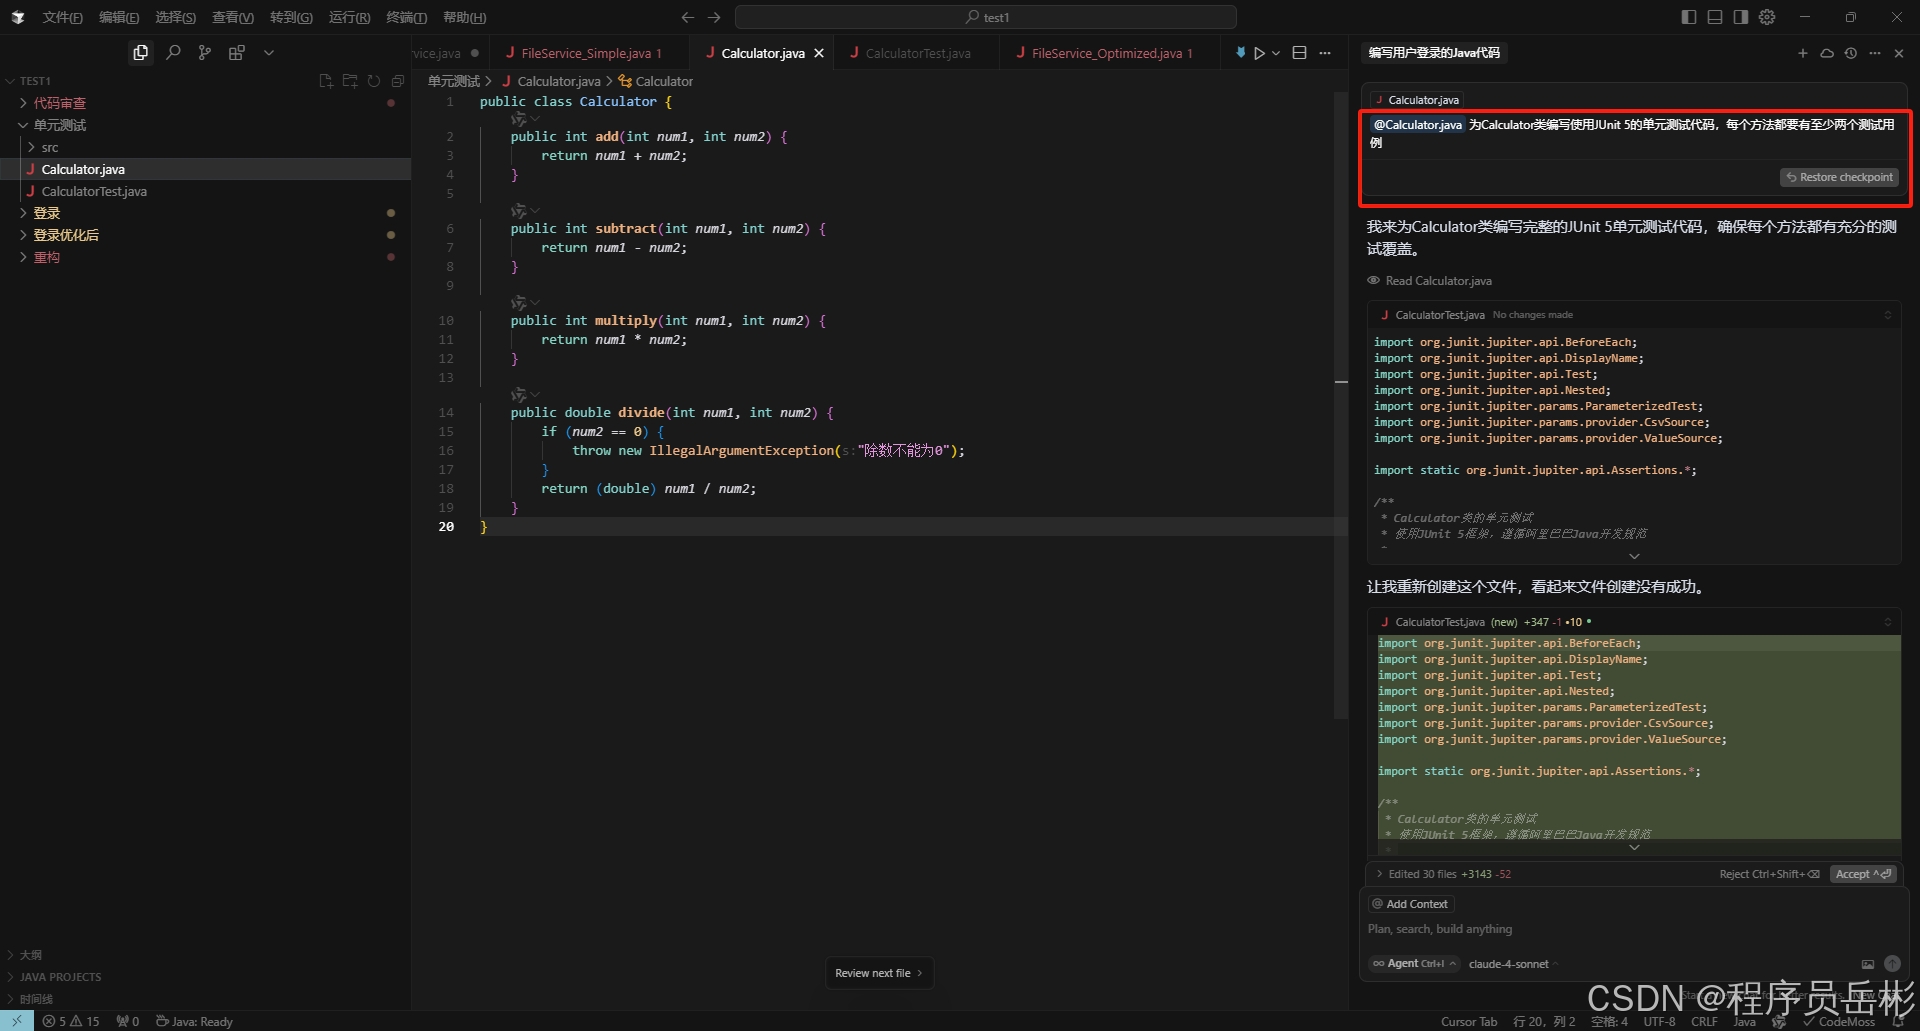Run the Java file with the play icon
The width and height of the screenshot is (1920, 1031).
1259,53
